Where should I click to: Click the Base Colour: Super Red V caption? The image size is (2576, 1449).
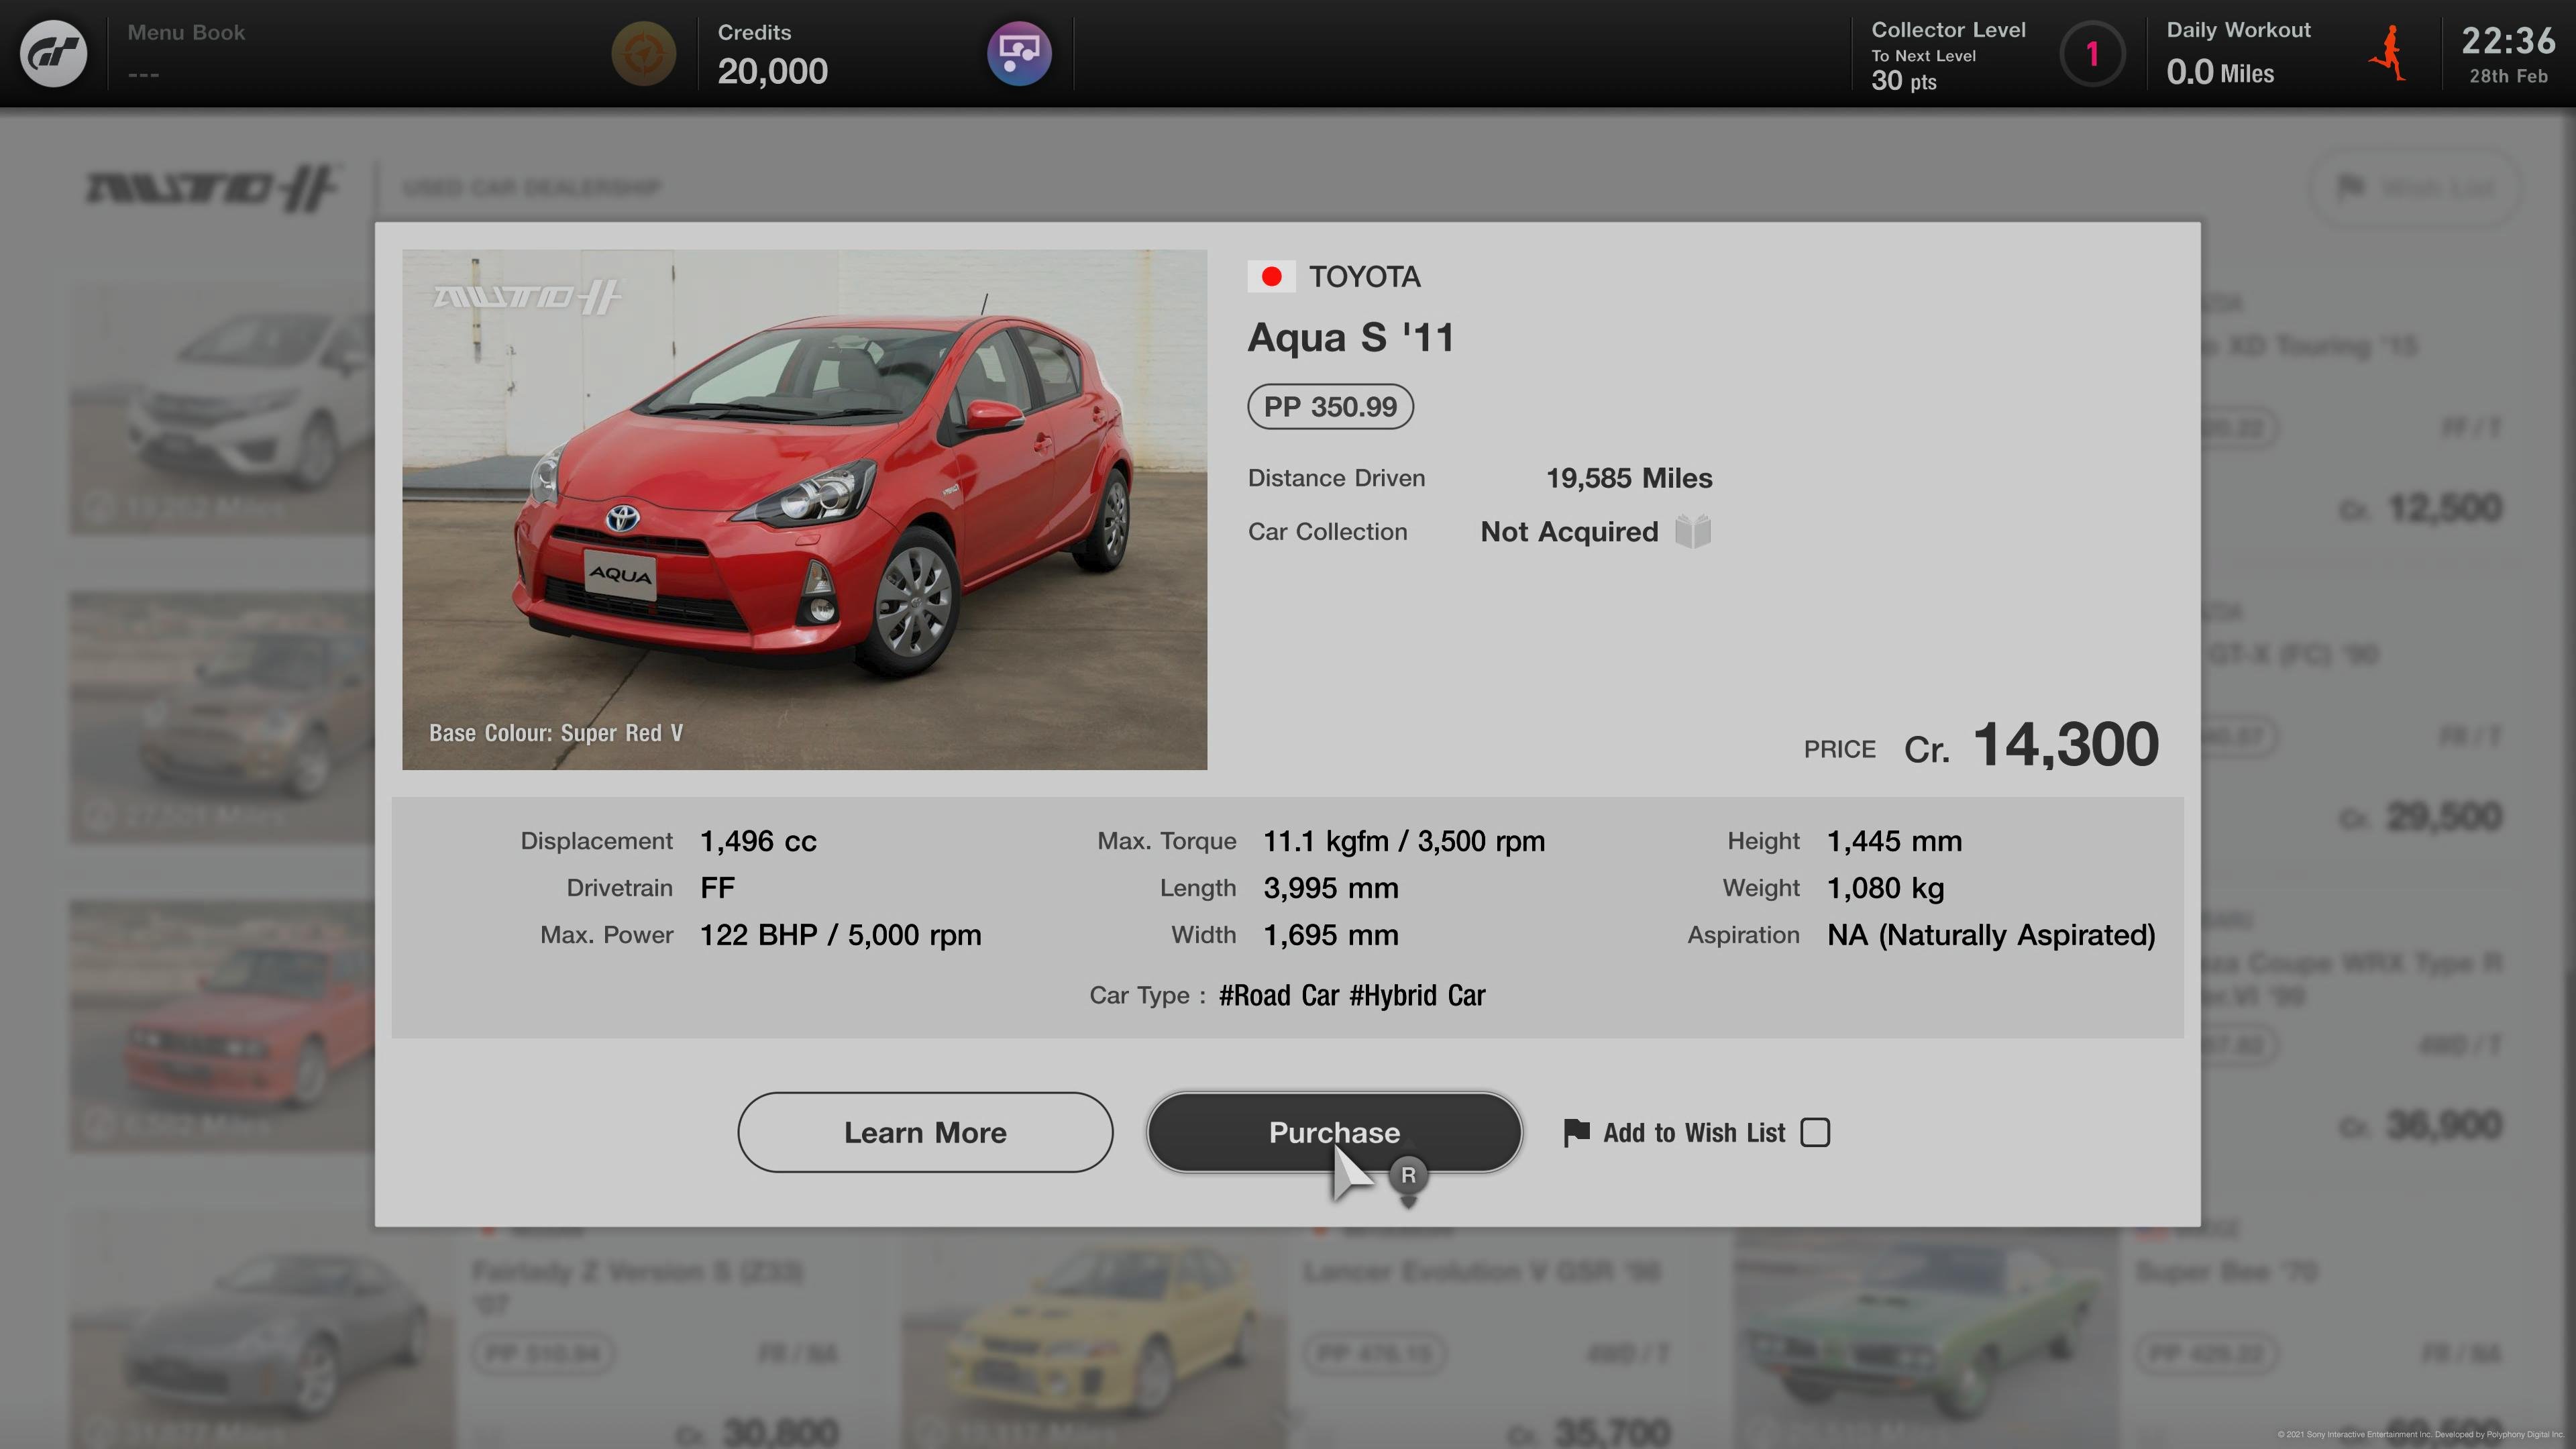(x=556, y=733)
